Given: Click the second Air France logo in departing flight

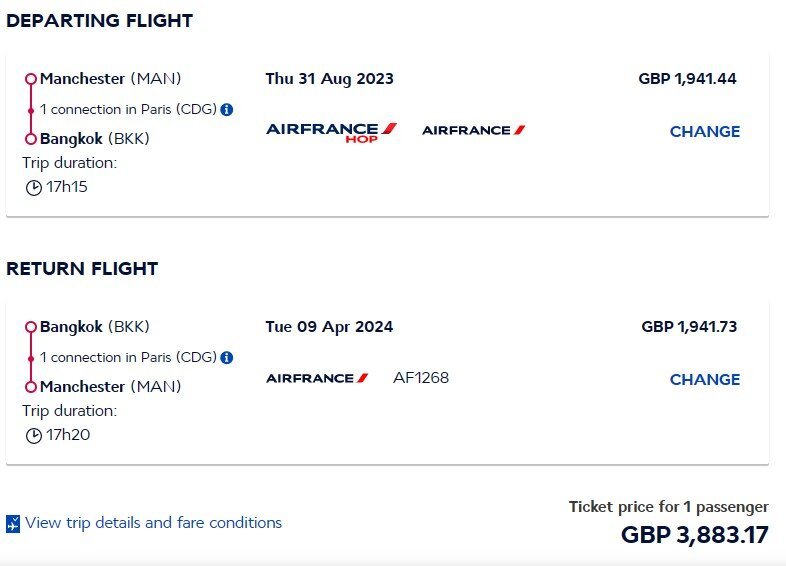Looking at the screenshot, I should coord(474,130).
